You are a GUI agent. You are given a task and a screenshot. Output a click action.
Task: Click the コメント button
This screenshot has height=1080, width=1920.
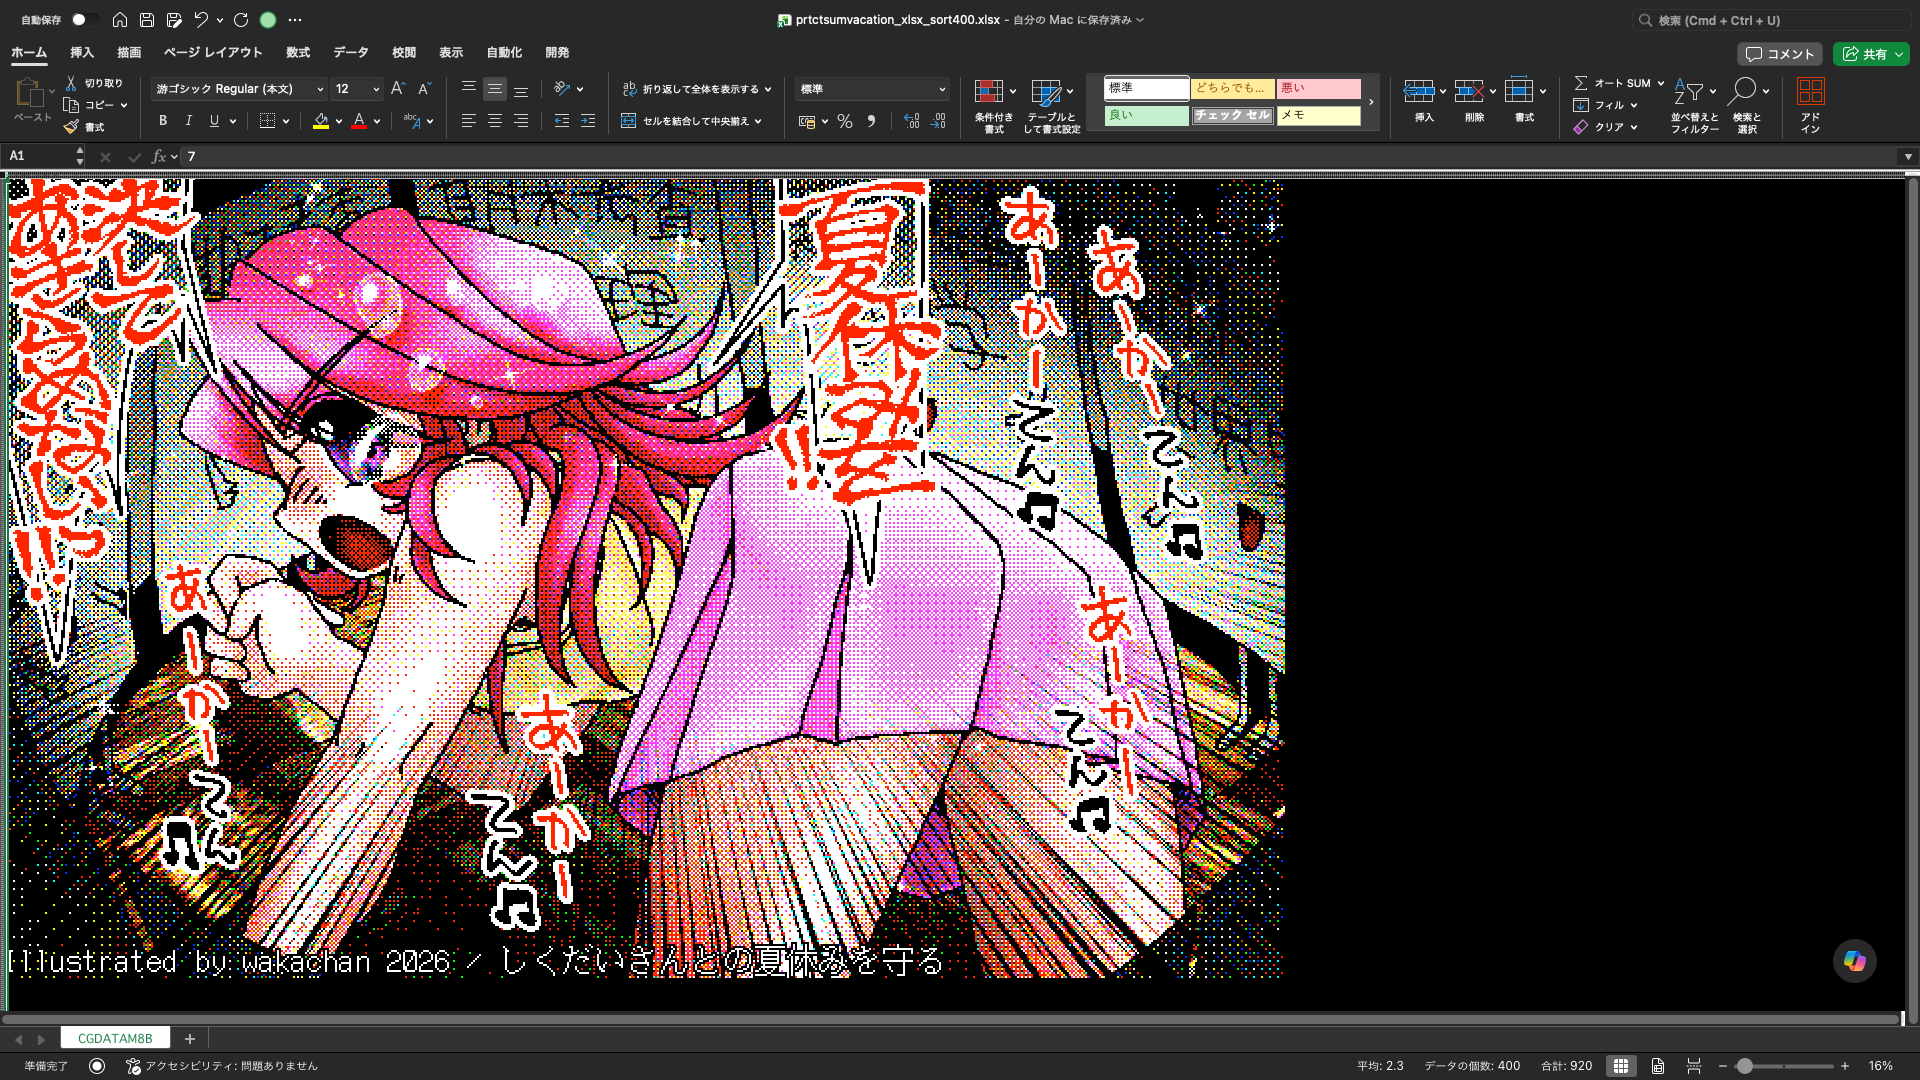coord(1779,54)
